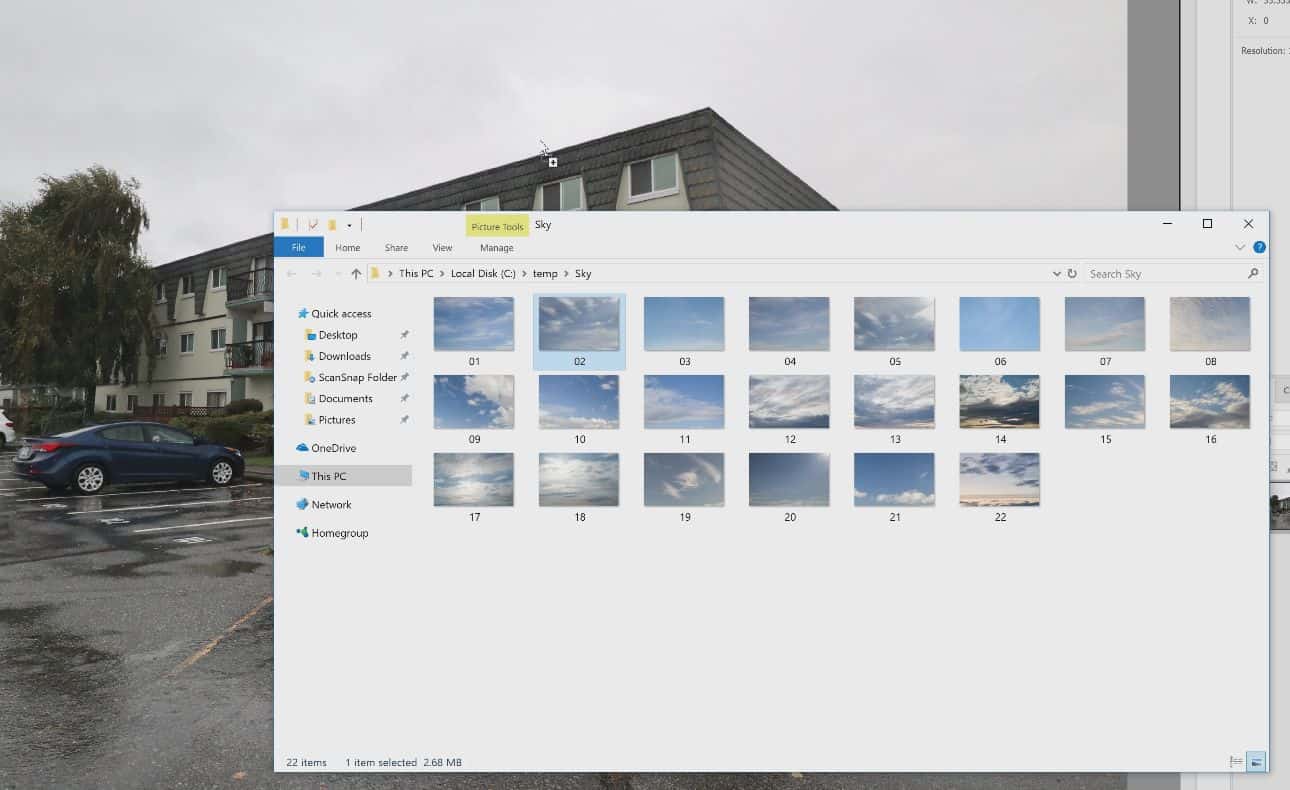Viewport: 1290px width, 790px height.
Task: Open the Share ribbon tab
Action: click(396, 247)
